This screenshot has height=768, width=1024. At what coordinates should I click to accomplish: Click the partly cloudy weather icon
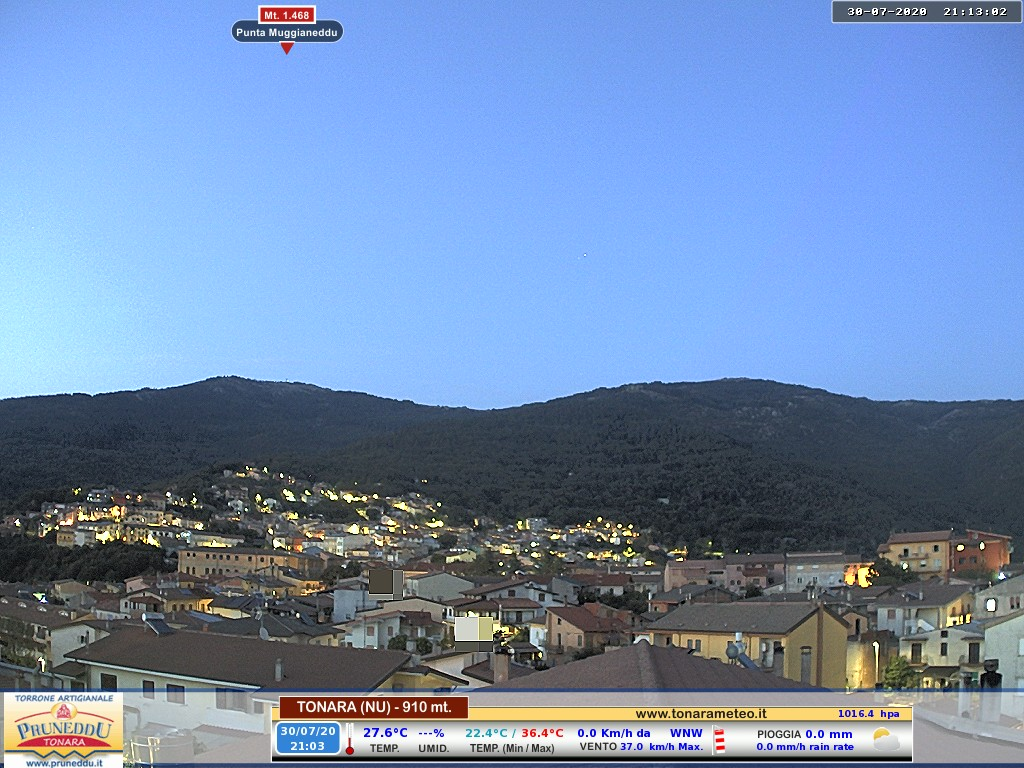[886, 739]
